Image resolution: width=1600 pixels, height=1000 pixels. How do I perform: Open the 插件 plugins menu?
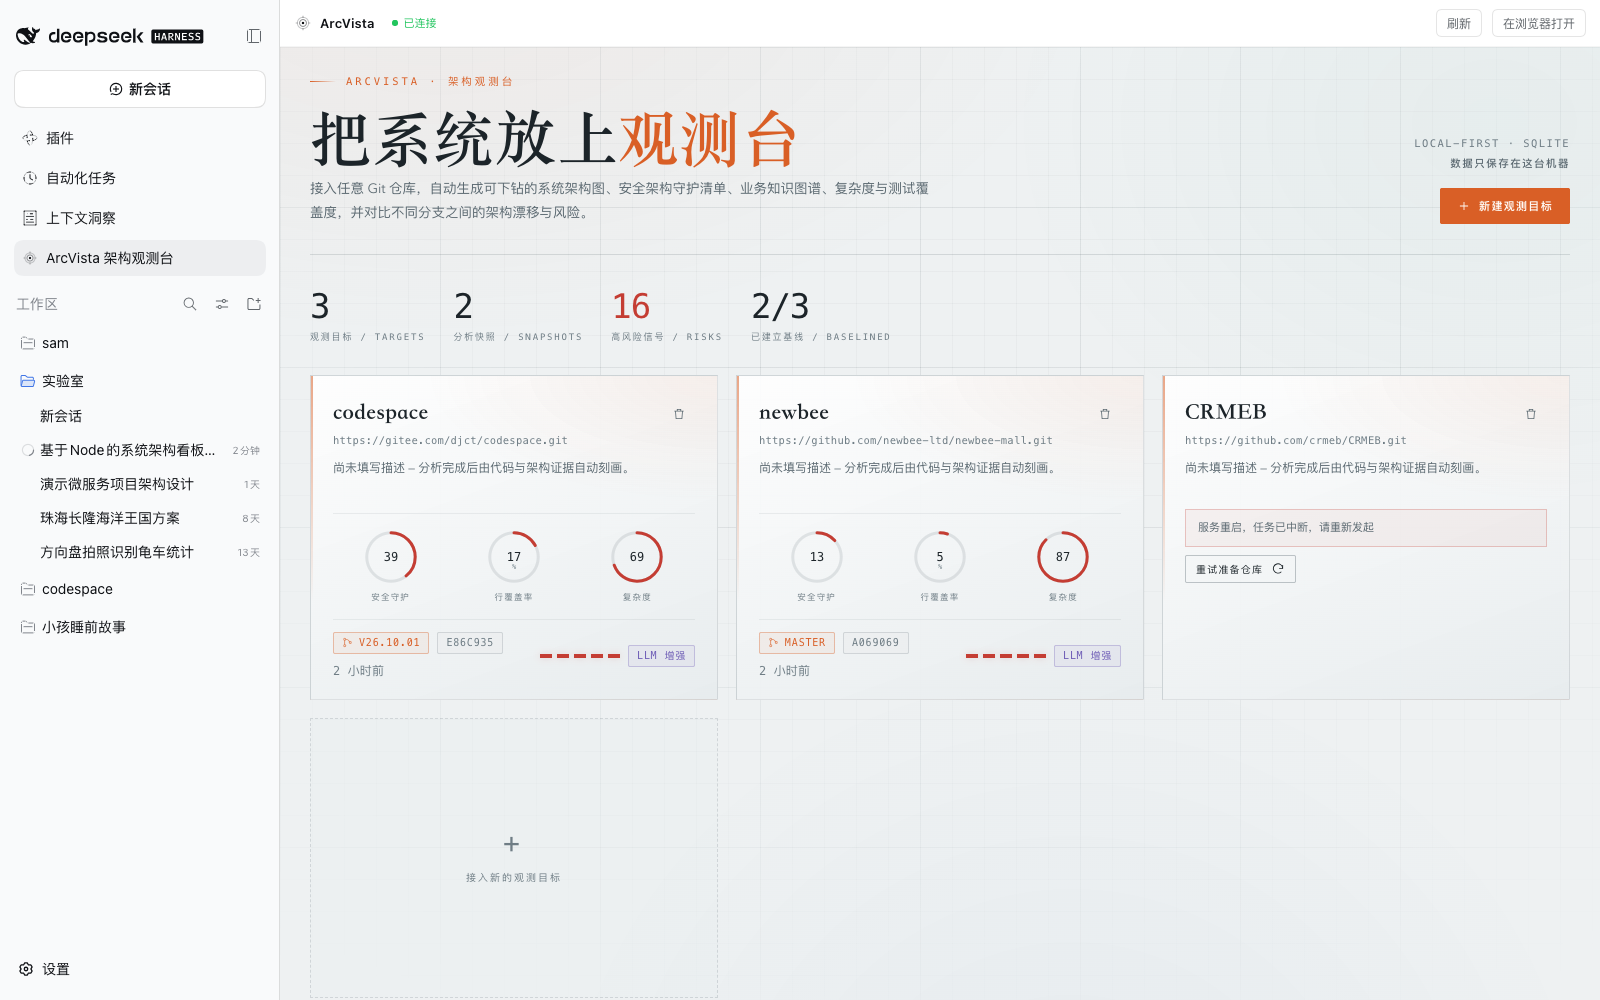pyautogui.click(x=140, y=138)
